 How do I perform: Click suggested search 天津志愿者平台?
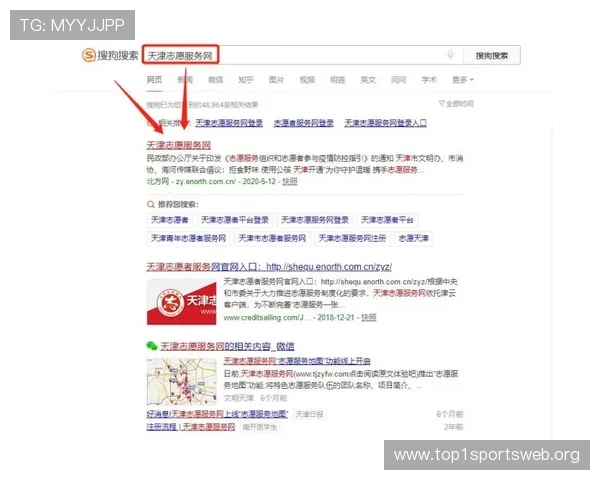tap(387, 220)
